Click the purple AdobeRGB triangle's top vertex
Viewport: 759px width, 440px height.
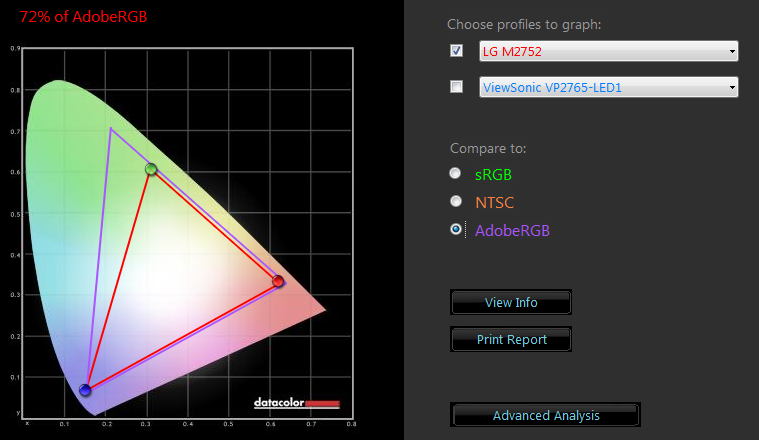click(110, 128)
